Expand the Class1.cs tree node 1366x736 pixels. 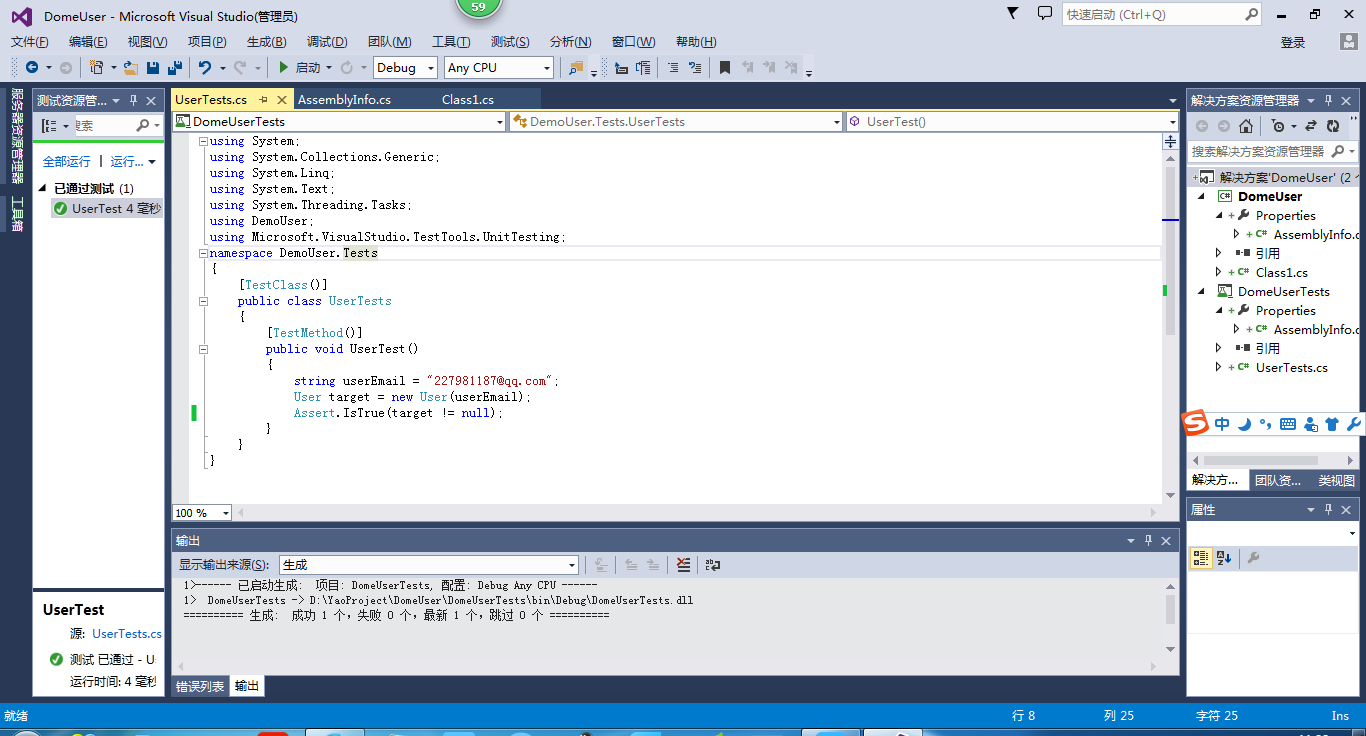[x=1219, y=272]
